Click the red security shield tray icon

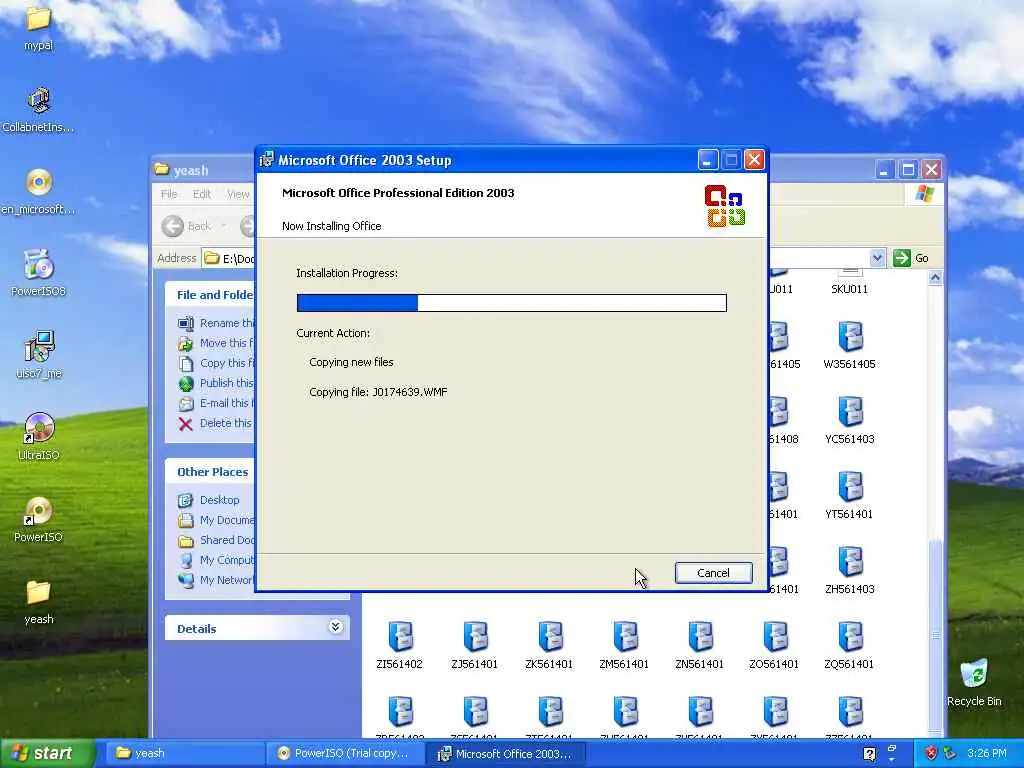click(931, 753)
